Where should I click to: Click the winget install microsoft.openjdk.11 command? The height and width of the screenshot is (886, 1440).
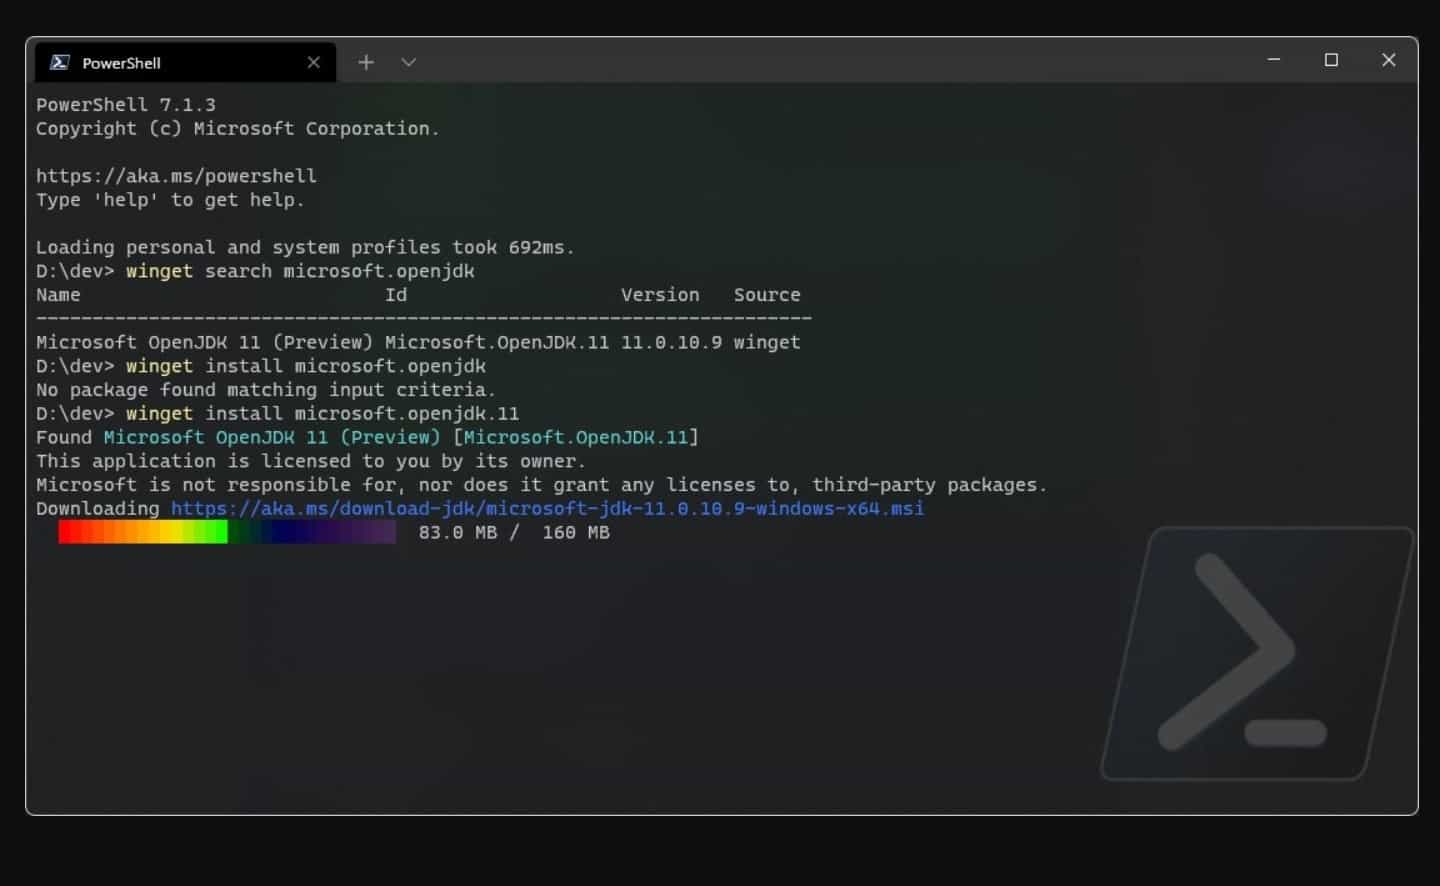(x=322, y=413)
